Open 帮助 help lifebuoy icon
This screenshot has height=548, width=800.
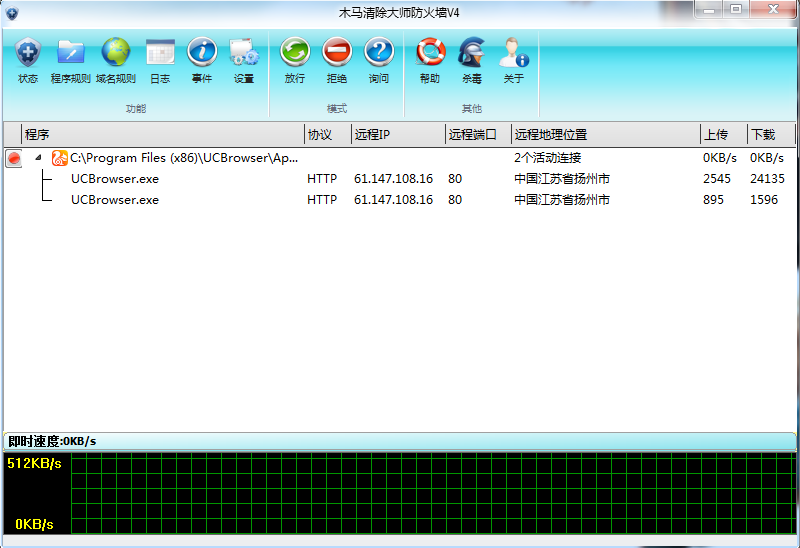coord(430,60)
